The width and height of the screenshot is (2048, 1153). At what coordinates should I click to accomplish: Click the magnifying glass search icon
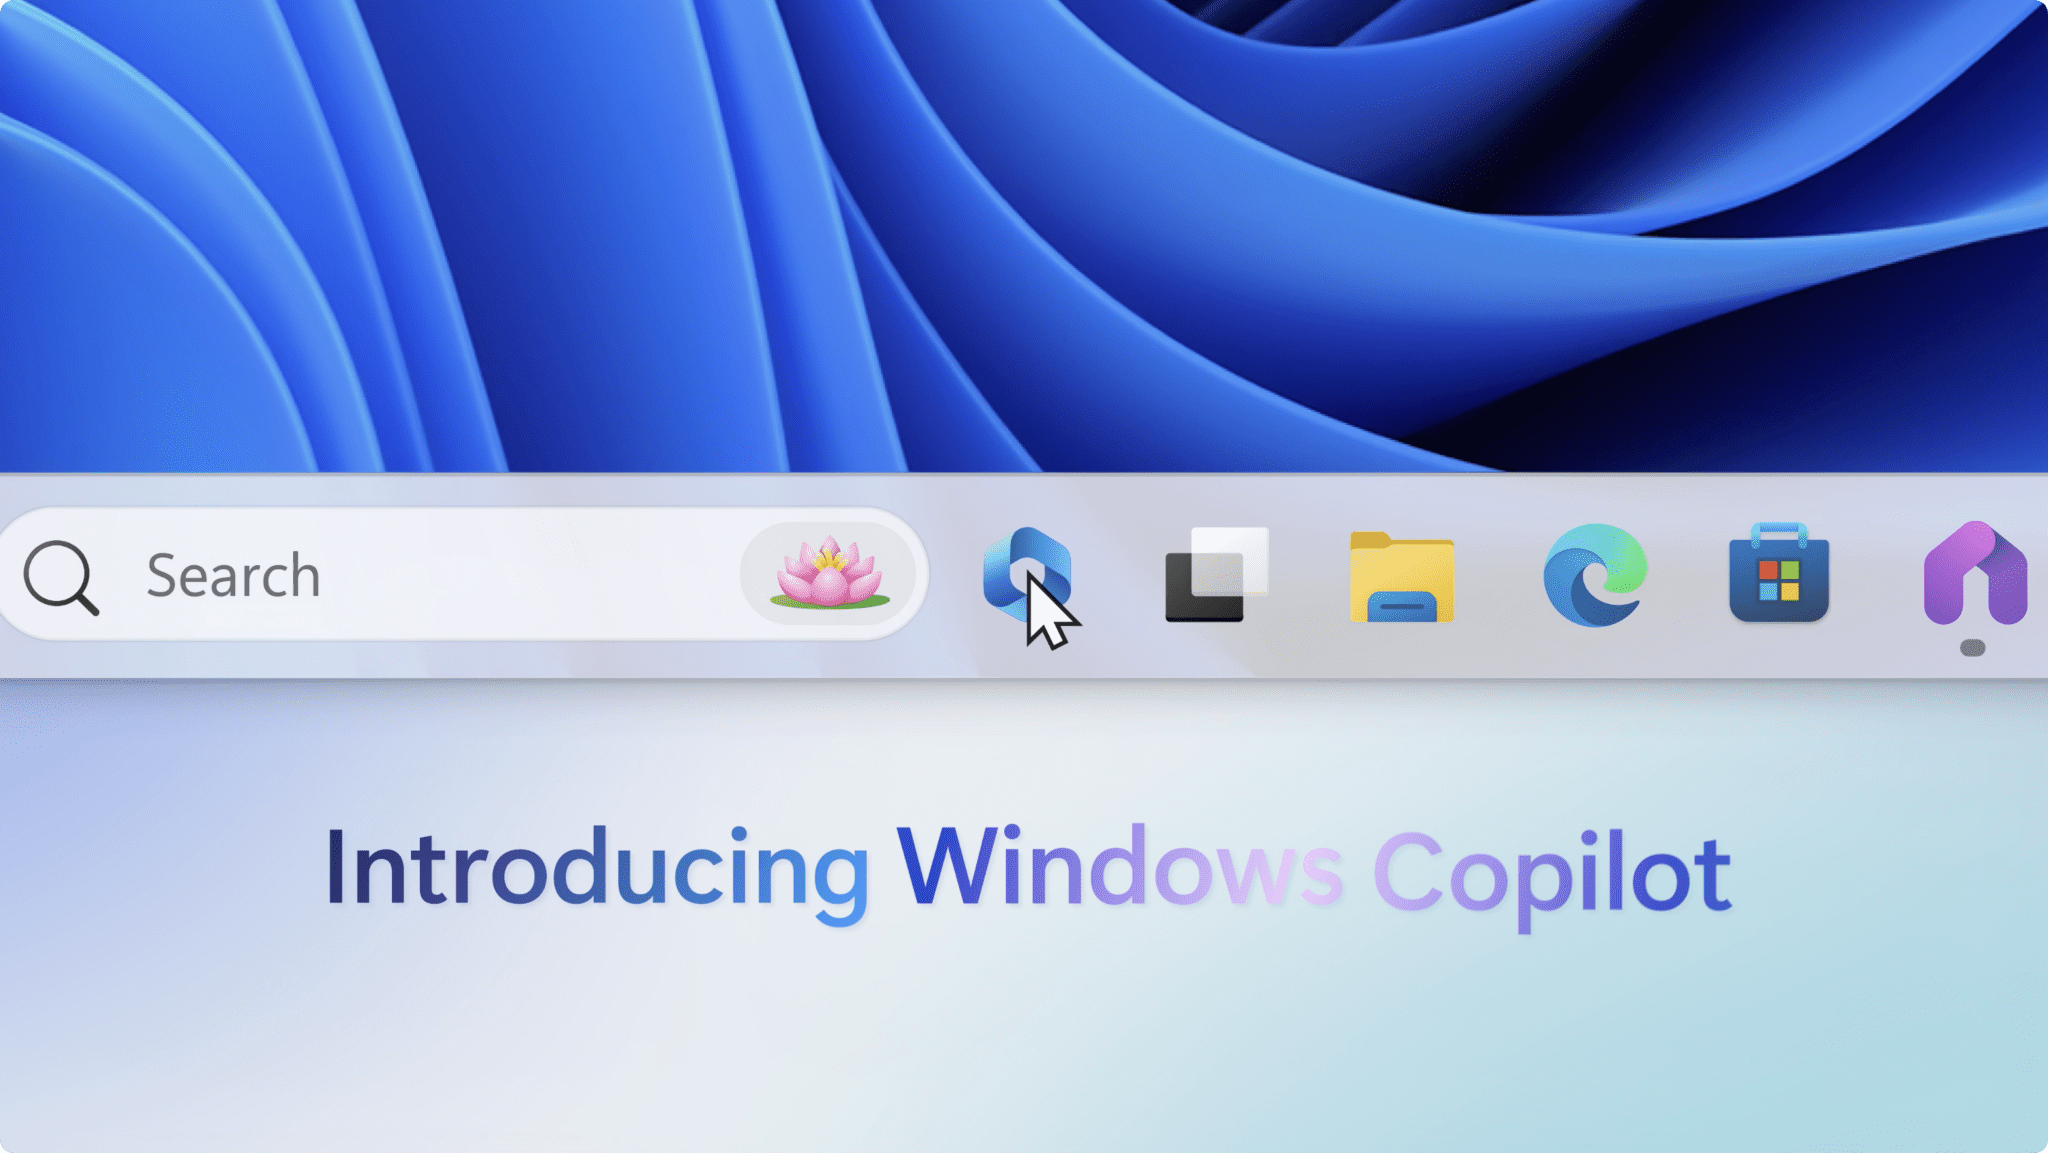pos(61,577)
